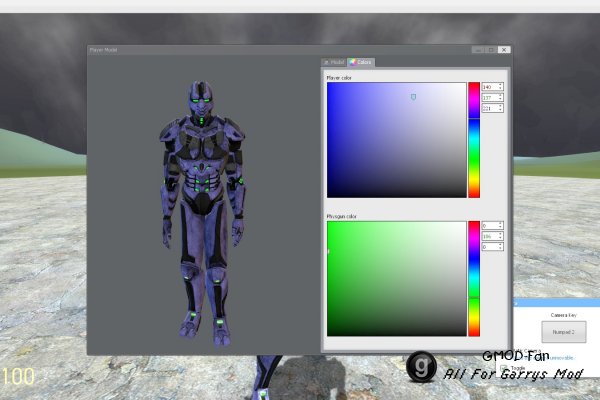Click the Numpad 2 Camera Key button
Screen dimensions: 600x400
(564, 332)
